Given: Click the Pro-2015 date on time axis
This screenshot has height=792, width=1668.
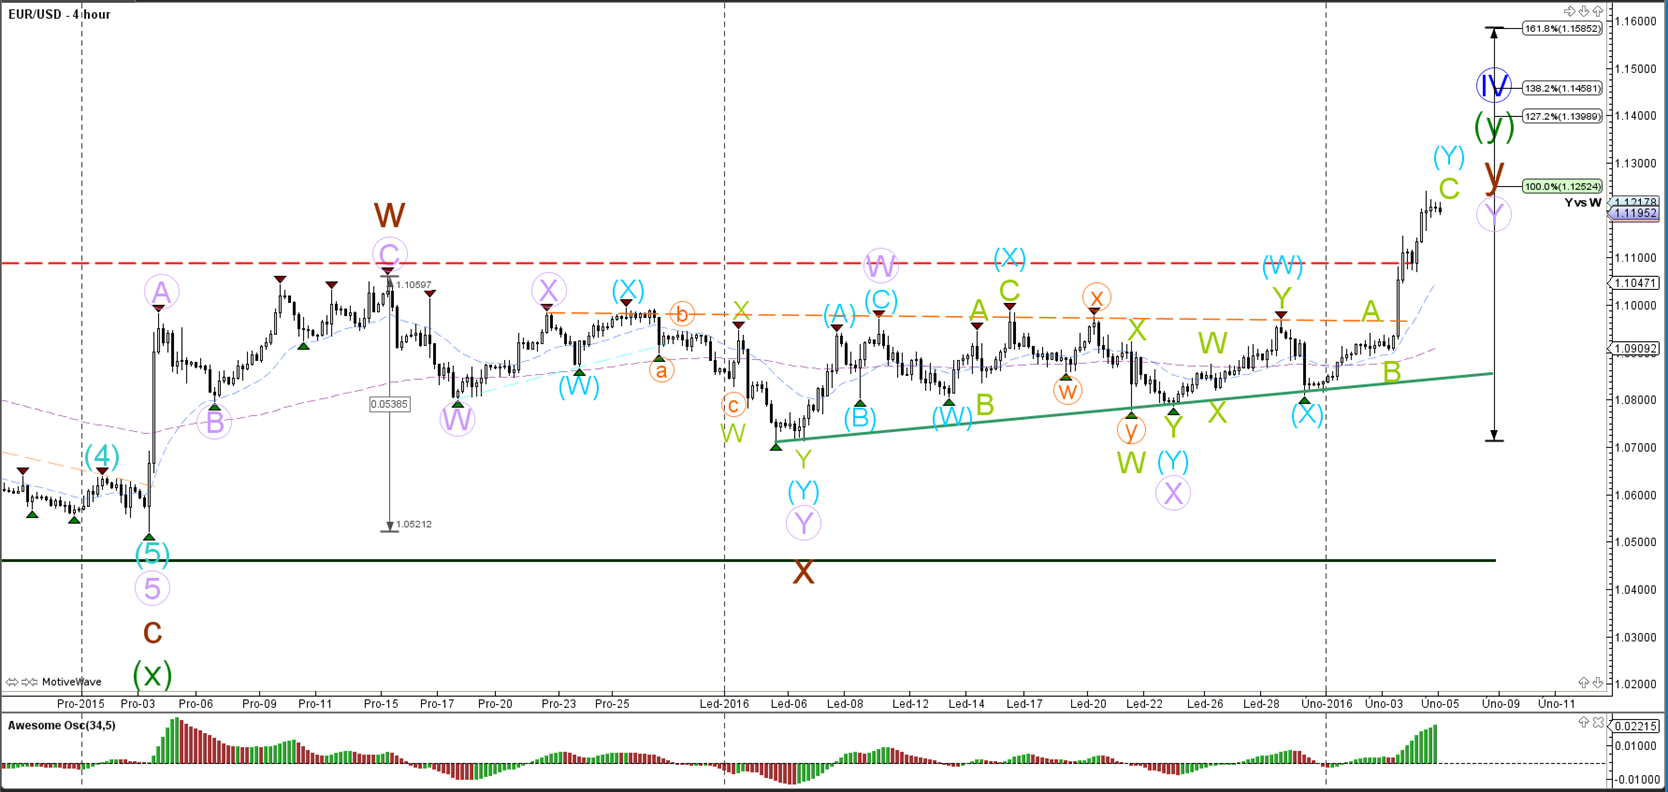Looking at the screenshot, I should [x=80, y=704].
